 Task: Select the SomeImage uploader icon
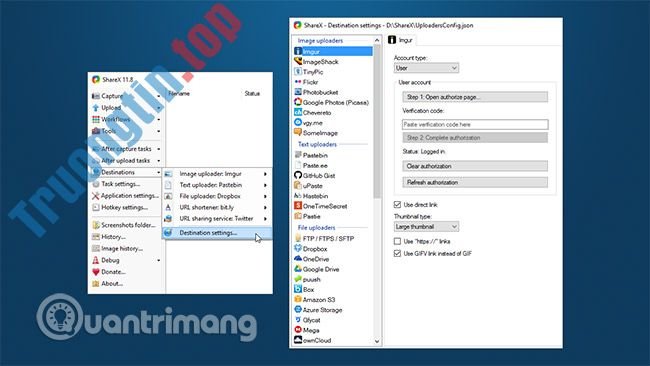(298, 133)
